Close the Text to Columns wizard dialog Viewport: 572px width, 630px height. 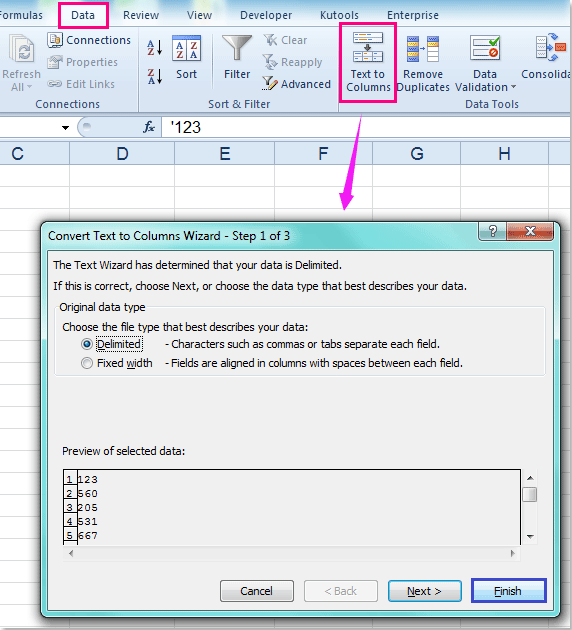[530, 231]
